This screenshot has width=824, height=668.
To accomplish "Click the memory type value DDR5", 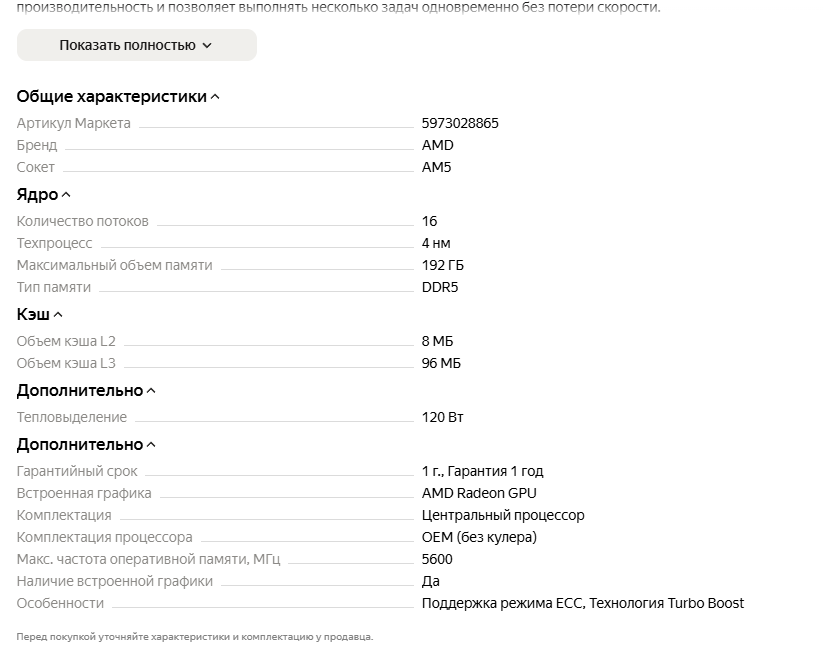I will [x=440, y=287].
